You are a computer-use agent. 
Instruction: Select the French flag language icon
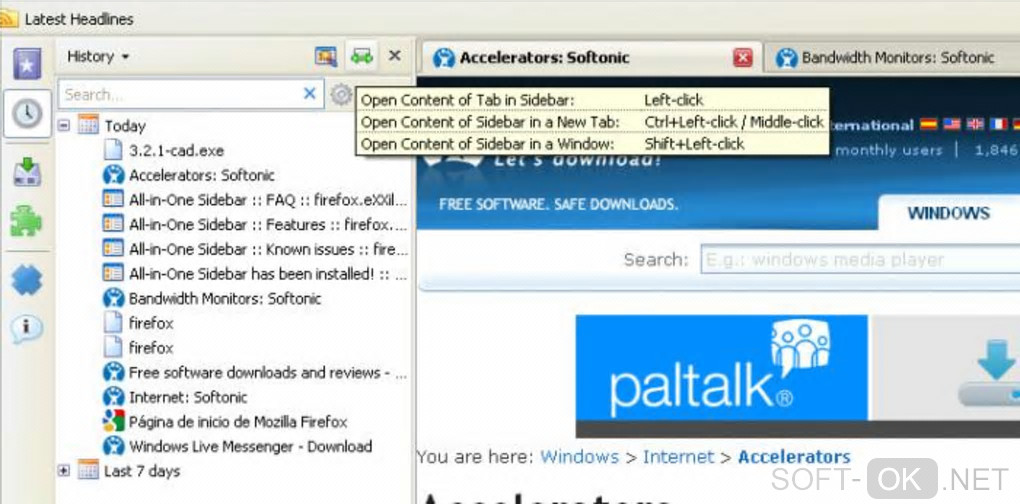point(999,124)
